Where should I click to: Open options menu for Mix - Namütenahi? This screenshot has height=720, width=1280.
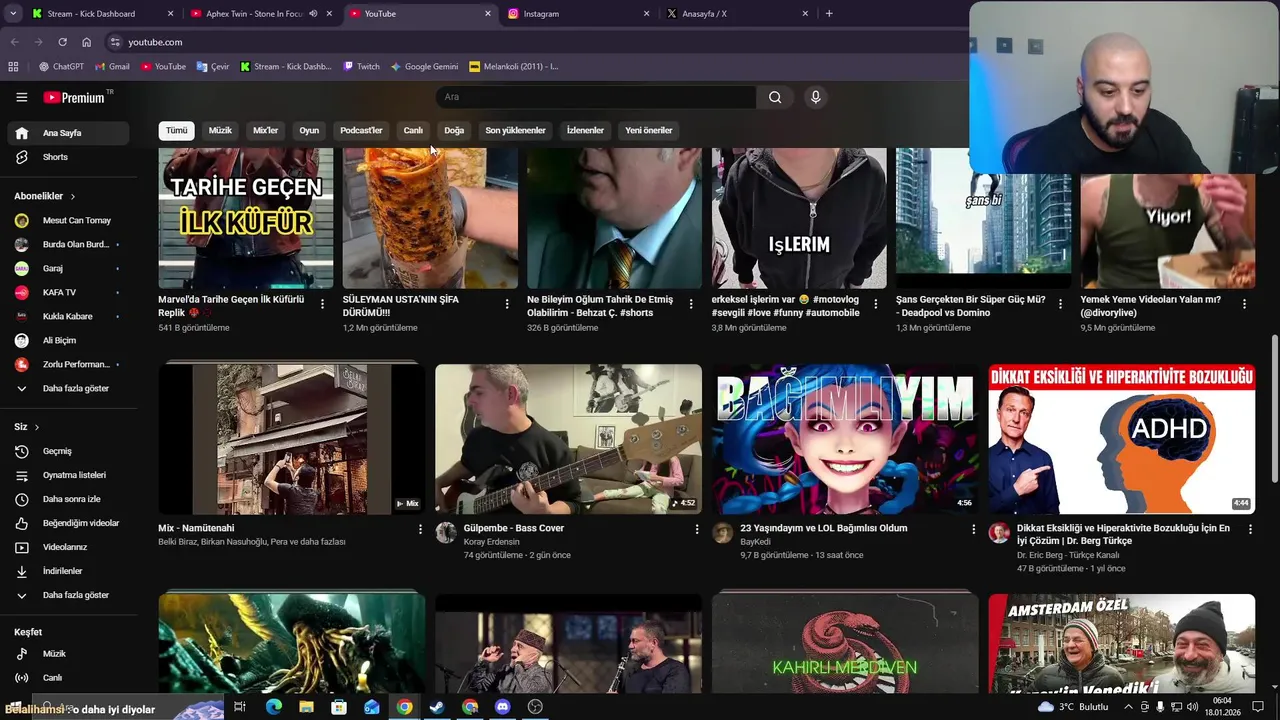[420, 529]
